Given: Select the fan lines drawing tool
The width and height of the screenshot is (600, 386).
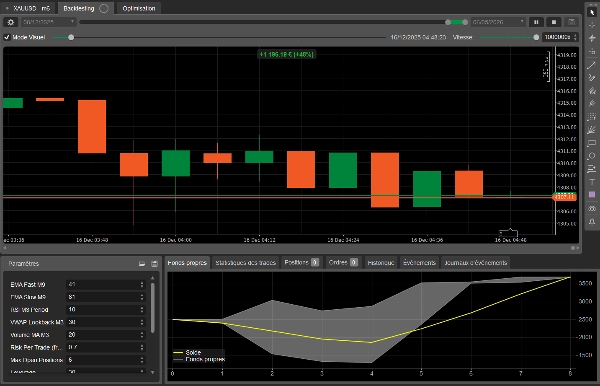Looking at the screenshot, I should click(x=592, y=130).
